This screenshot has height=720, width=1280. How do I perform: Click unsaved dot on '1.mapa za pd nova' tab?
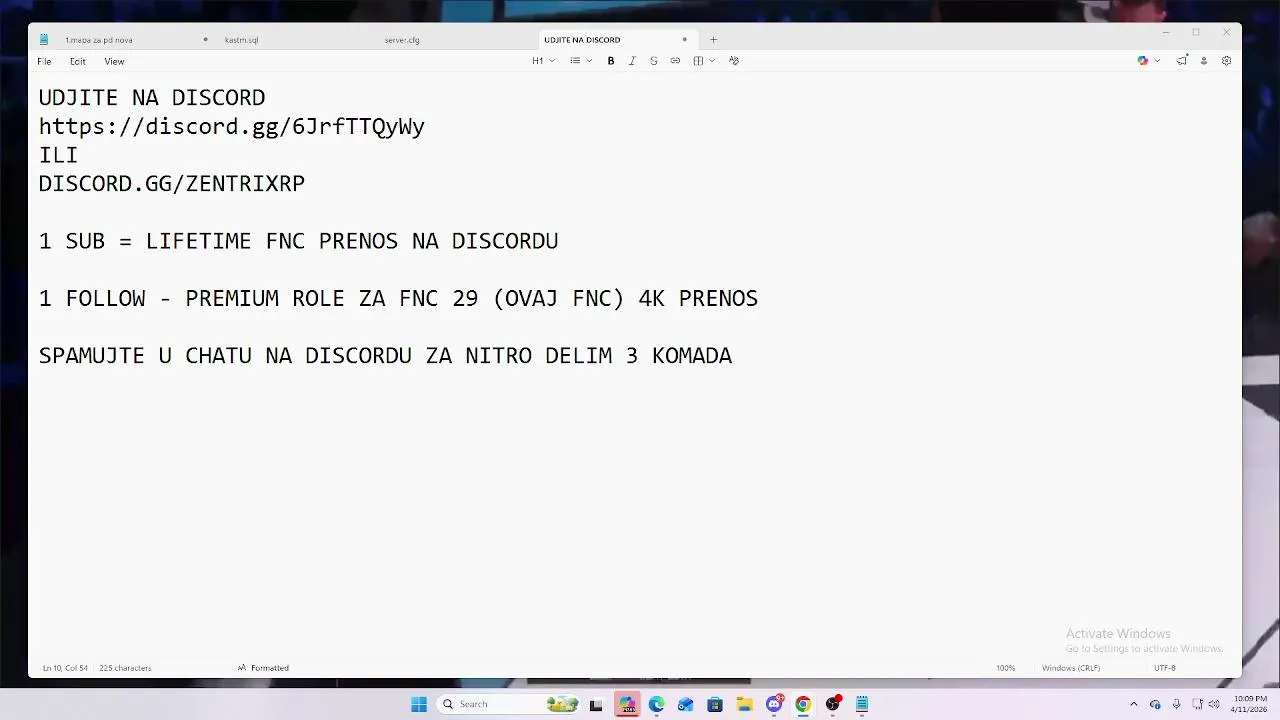click(x=205, y=40)
